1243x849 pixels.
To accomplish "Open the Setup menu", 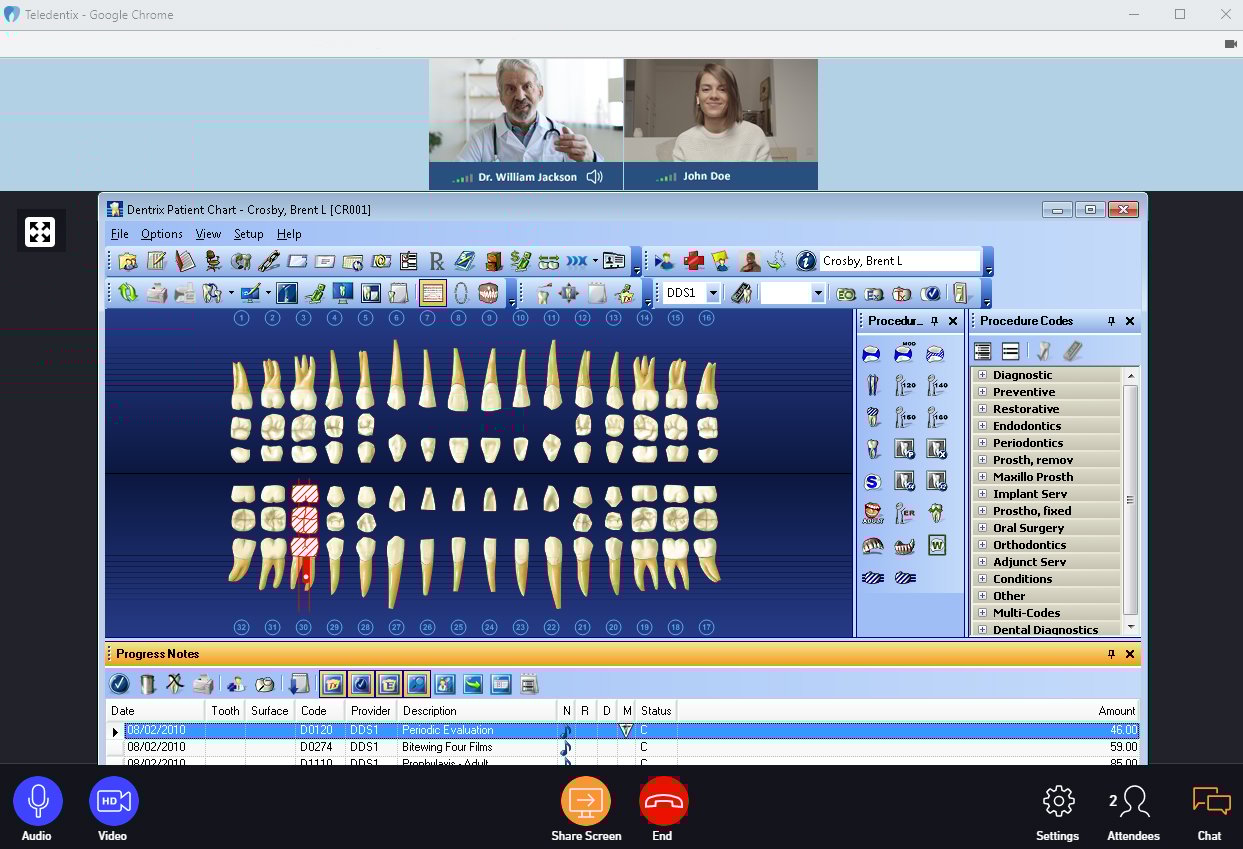I will pyautogui.click(x=249, y=233).
